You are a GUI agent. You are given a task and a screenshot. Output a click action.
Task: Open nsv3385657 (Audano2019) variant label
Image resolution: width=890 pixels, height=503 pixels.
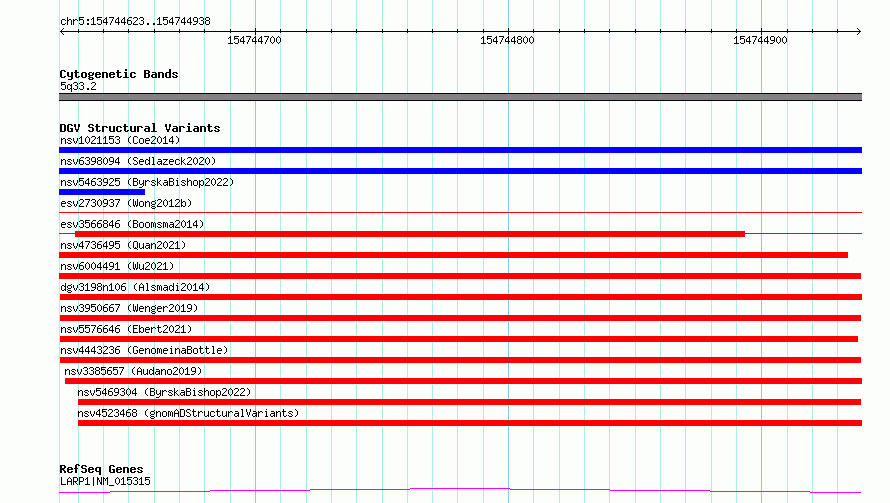click(x=133, y=371)
